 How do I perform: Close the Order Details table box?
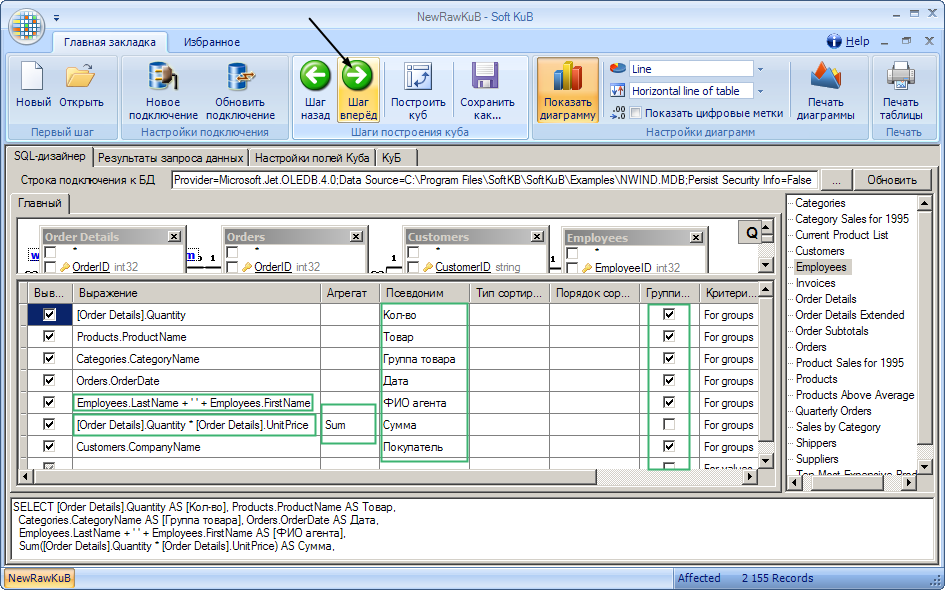click(174, 237)
